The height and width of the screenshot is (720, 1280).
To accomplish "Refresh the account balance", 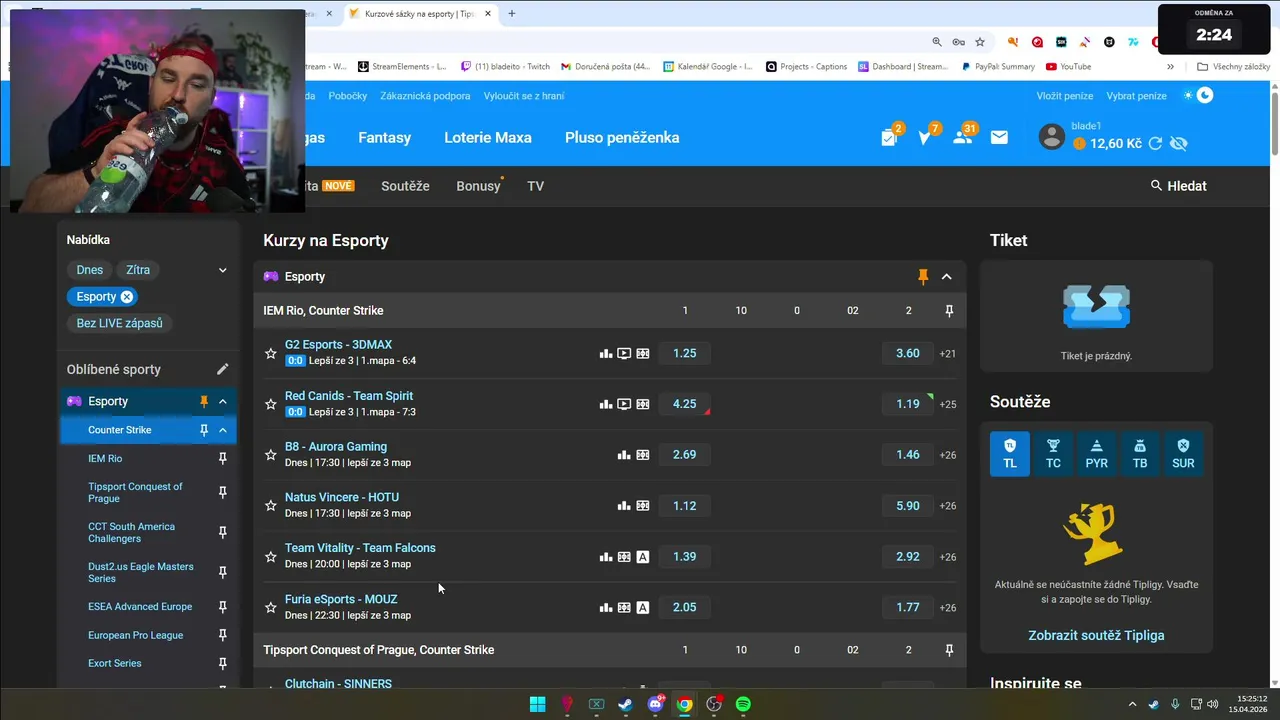I will (1155, 144).
